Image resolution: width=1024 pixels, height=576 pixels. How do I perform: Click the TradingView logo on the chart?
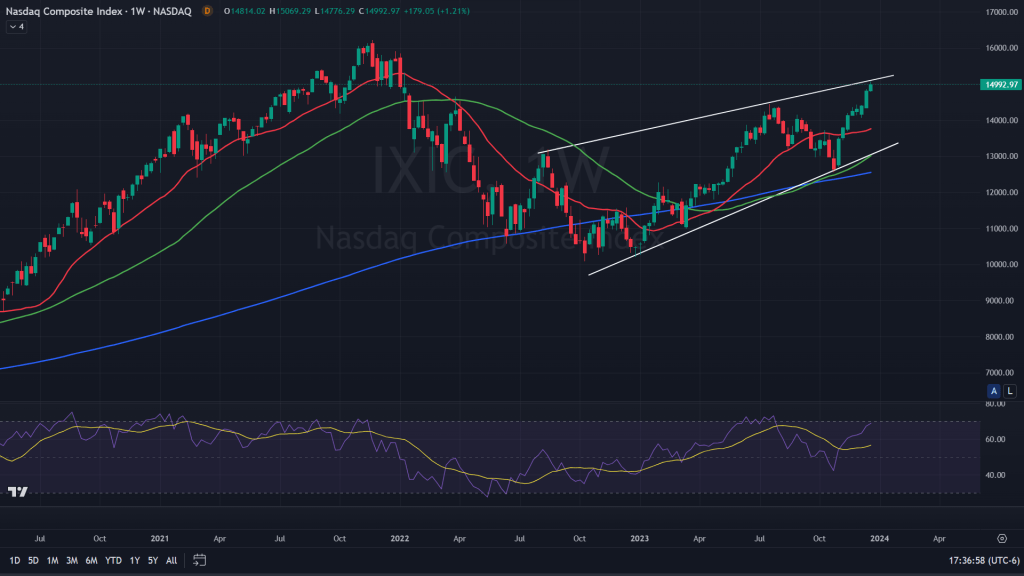coord(17,491)
